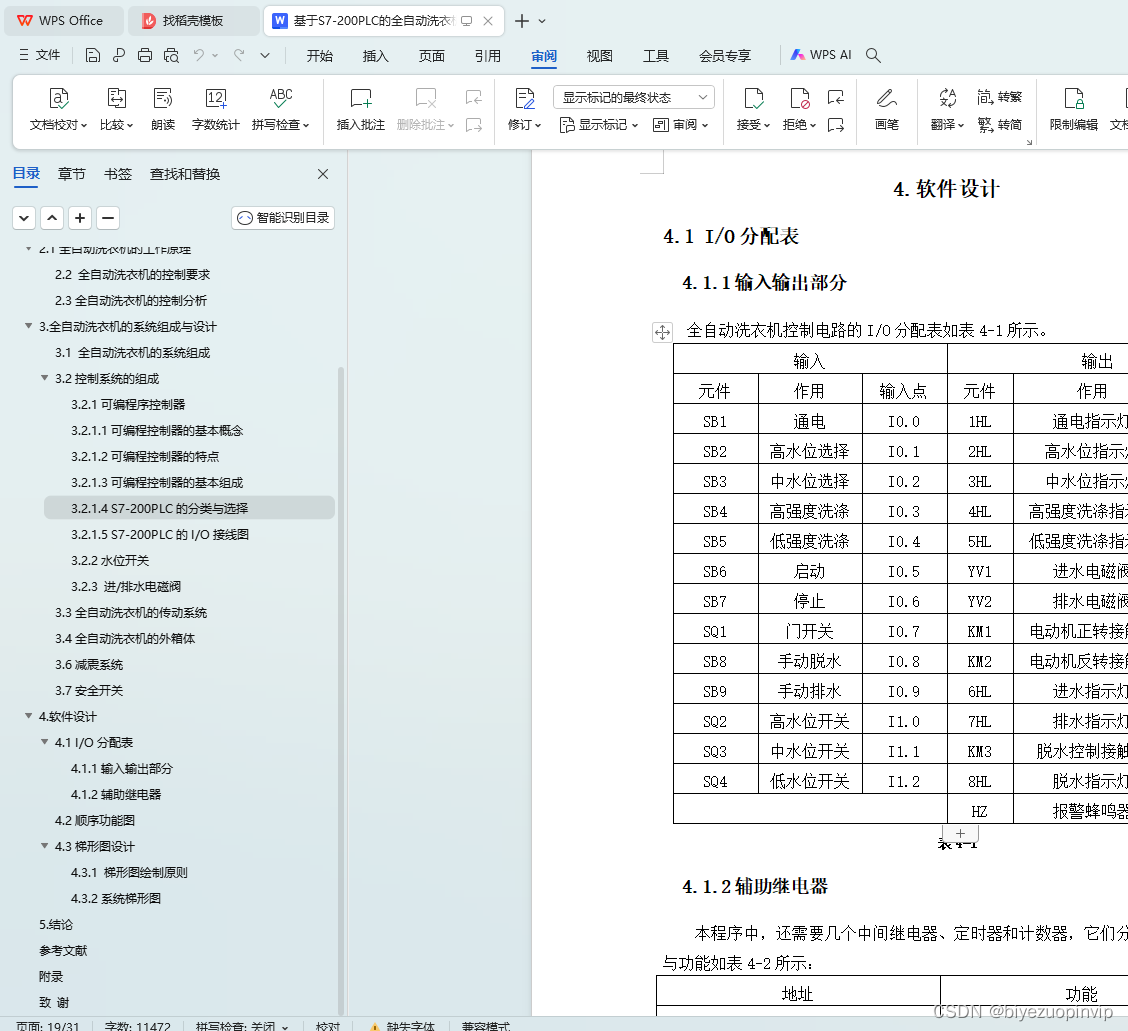The image size is (1128, 1031).
Task: Switch to the WPS Office home tab
Action: point(63,21)
